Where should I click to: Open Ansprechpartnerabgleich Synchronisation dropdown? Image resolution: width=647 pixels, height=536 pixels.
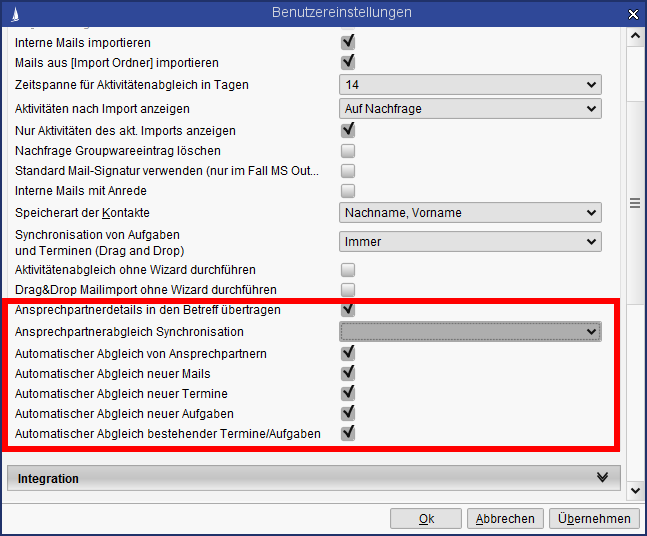coord(470,331)
